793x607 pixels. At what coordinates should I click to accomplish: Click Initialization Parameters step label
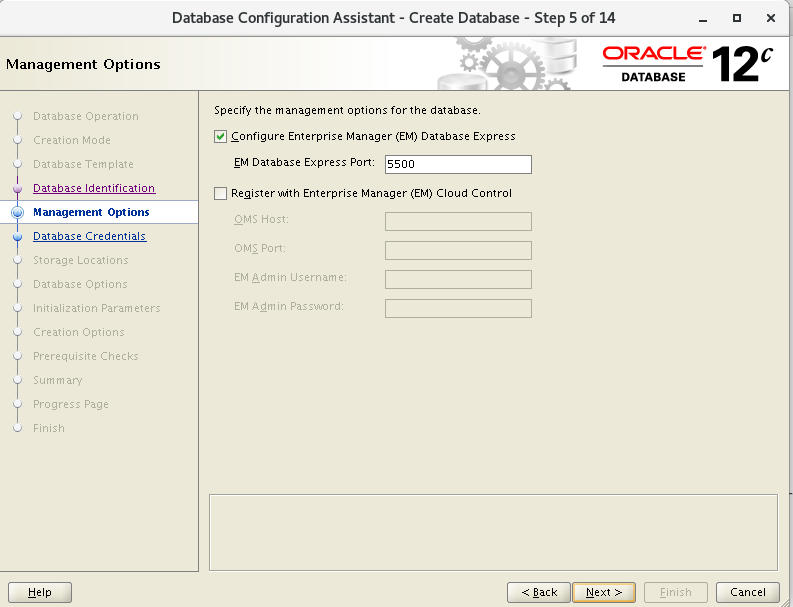pyautogui.click(x=97, y=309)
